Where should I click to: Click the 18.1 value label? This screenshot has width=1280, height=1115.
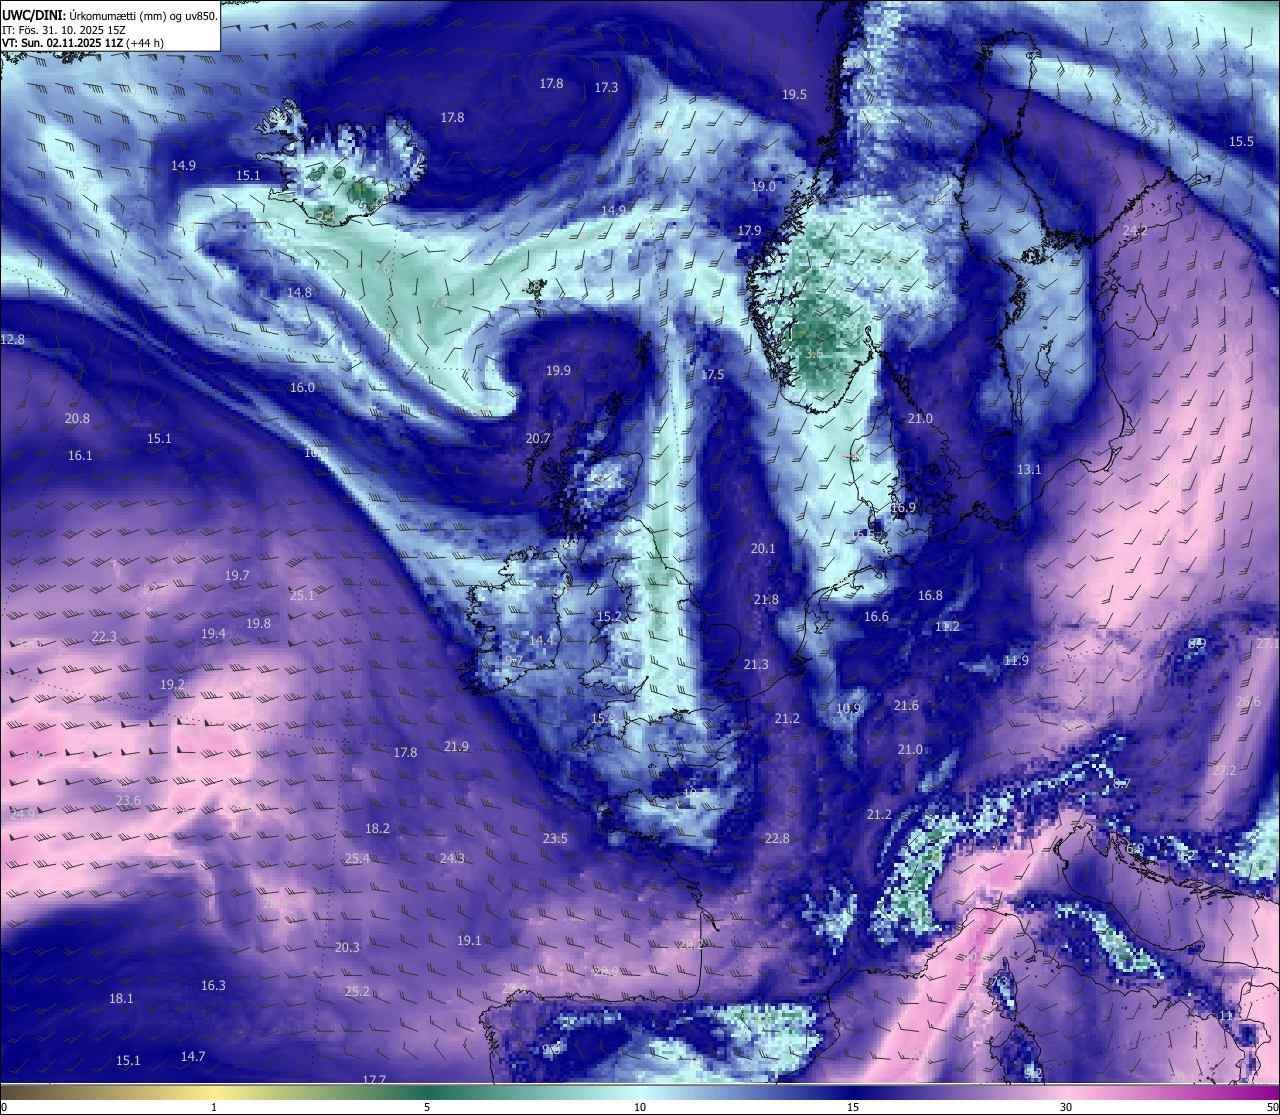click(121, 999)
